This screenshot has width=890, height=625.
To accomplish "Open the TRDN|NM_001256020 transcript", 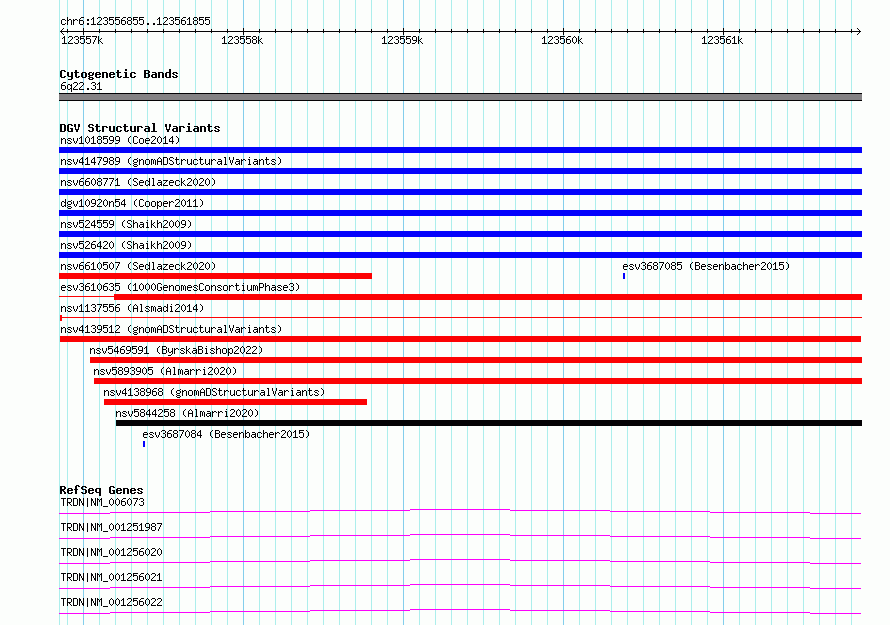I will [x=111, y=552].
